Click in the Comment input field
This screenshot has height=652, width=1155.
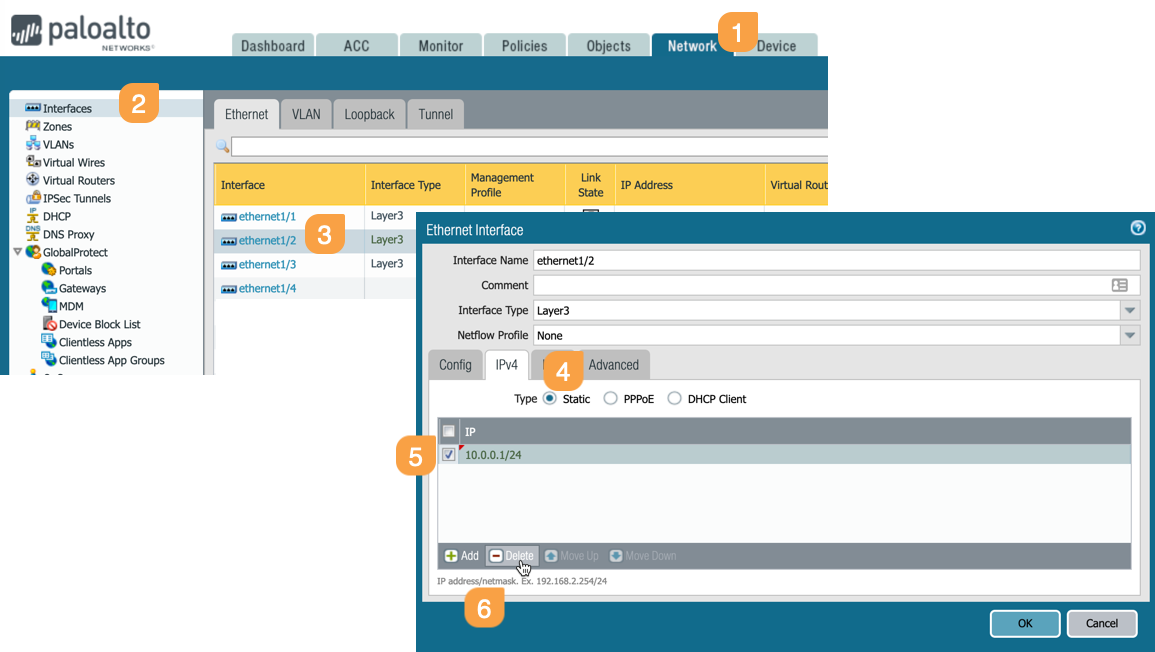pyautogui.click(x=836, y=285)
